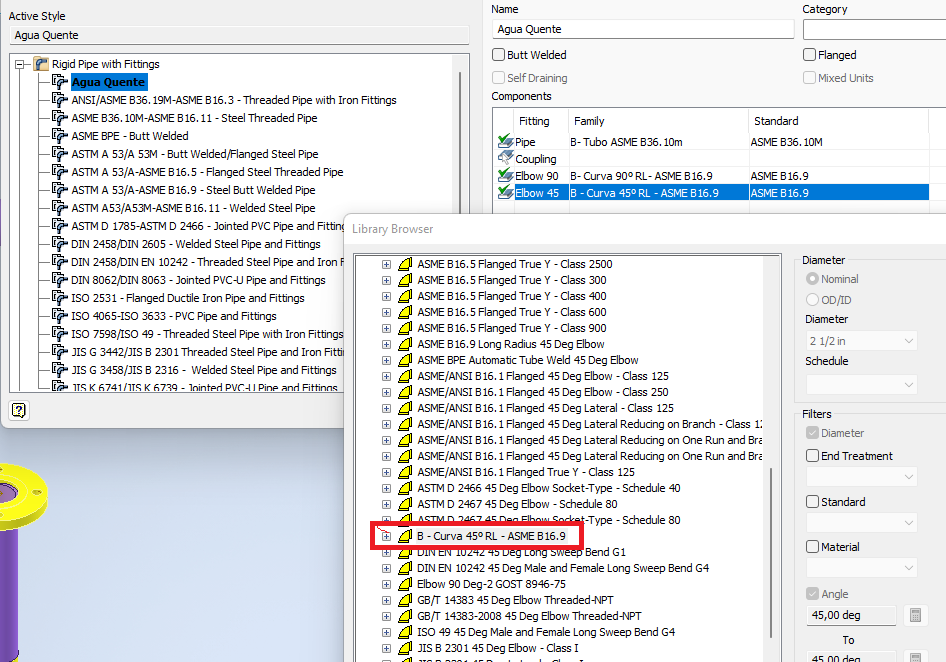This screenshot has height=662, width=946.
Task: Click the Angle 45,00 deg input field
Action: (851, 616)
